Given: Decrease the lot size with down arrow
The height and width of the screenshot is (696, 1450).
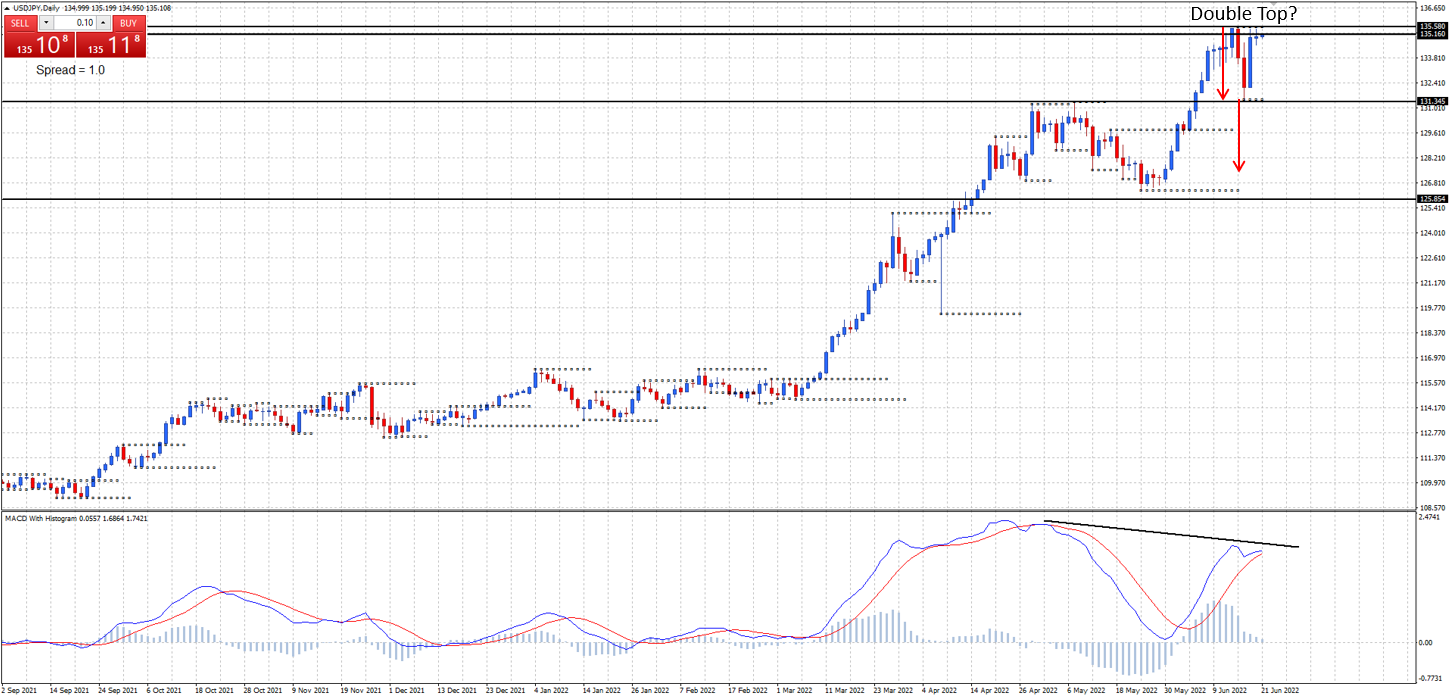Looking at the screenshot, I should pyautogui.click(x=44, y=23).
